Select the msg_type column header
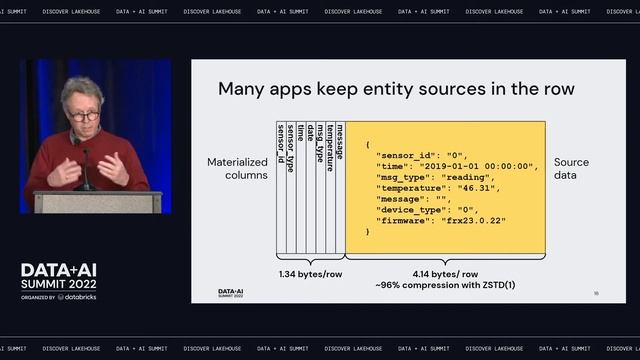This screenshot has width=640, height=360. coord(320,143)
